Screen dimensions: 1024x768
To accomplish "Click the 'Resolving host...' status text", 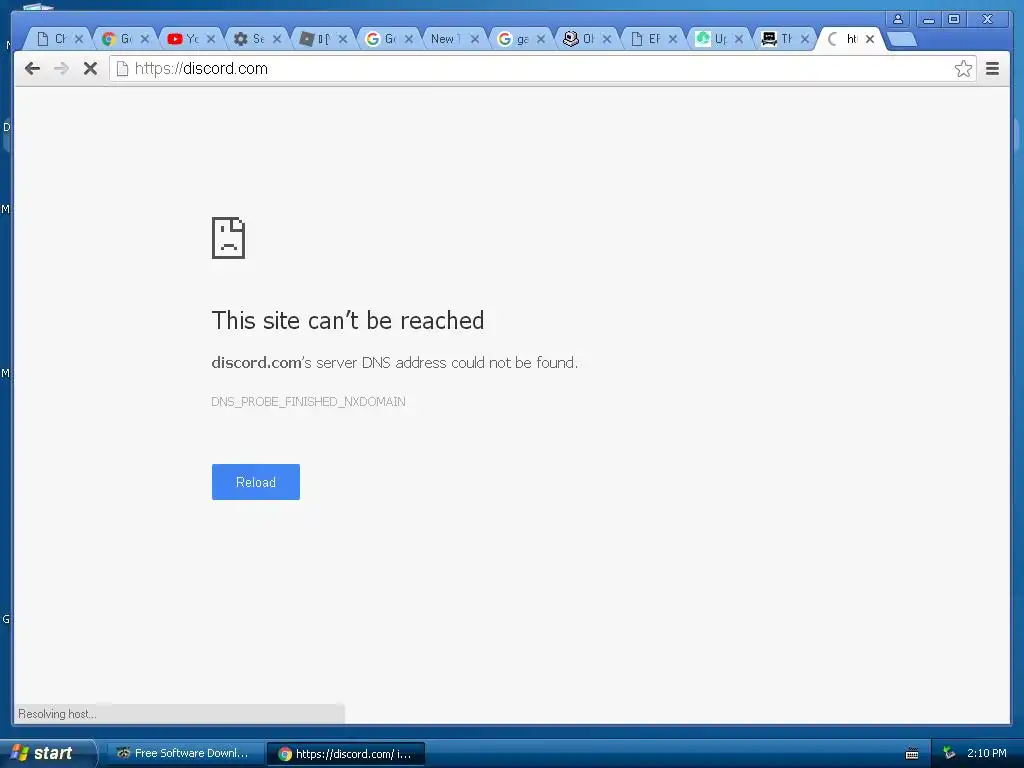I will pyautogui.click(x=57, y=714).
